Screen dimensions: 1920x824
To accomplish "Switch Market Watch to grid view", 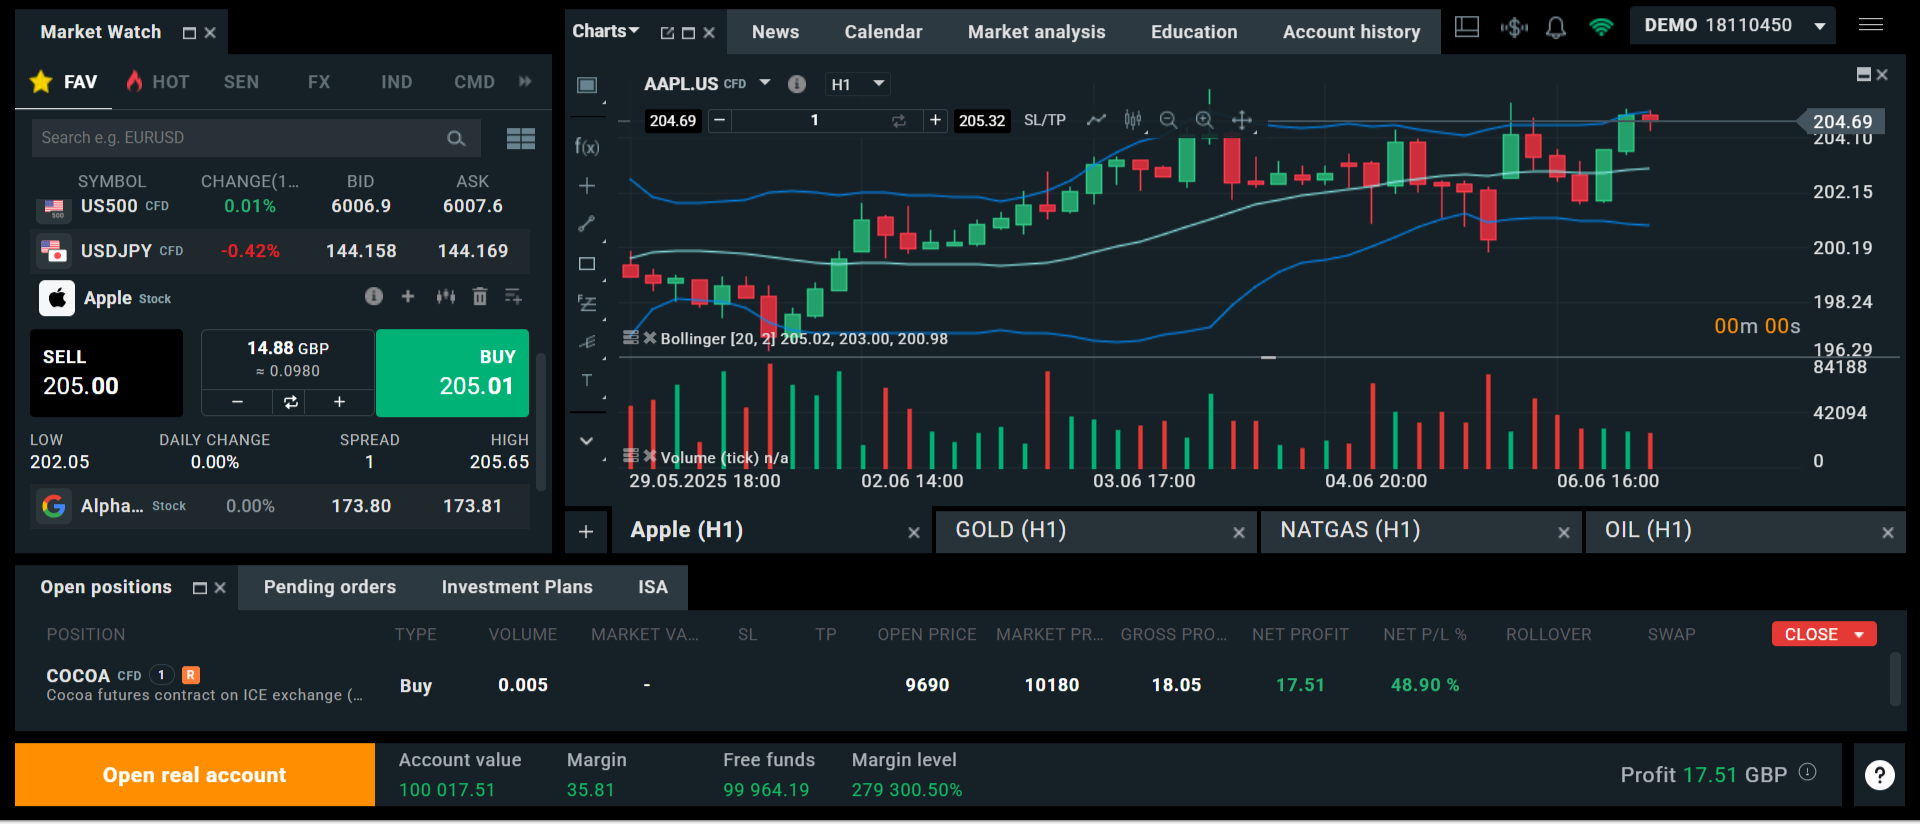I will (520, 138).
